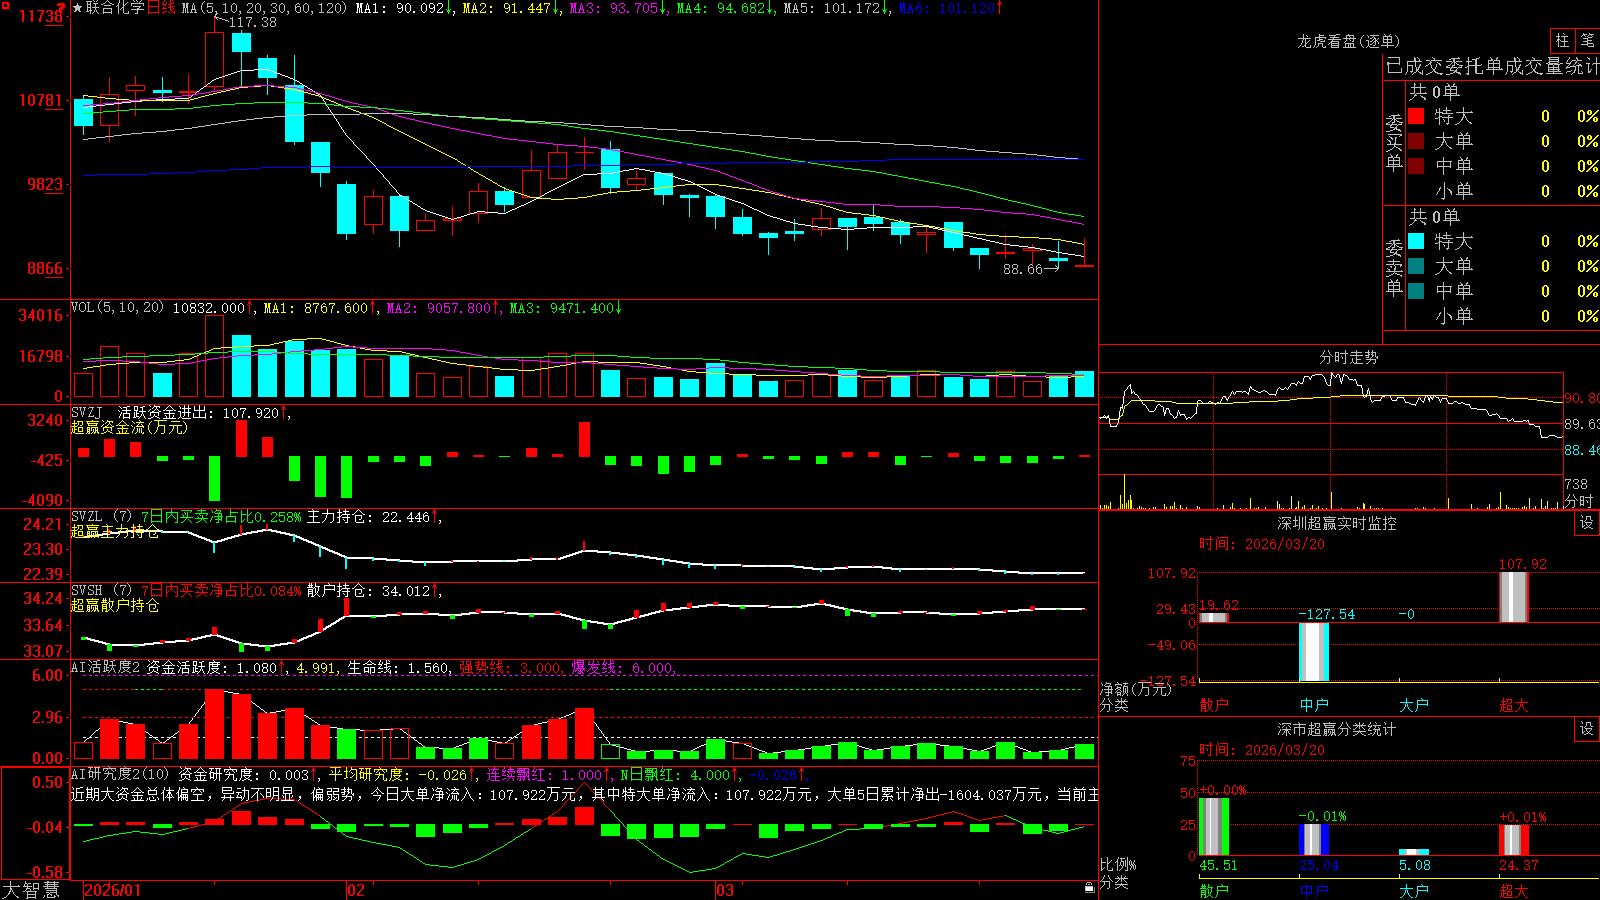Image resolution: width=1600 pixels, height=900 pixels.
Task: Click the MA(5,10,20,30,60,120) indicator label
Action: click(x=264, y=8)
